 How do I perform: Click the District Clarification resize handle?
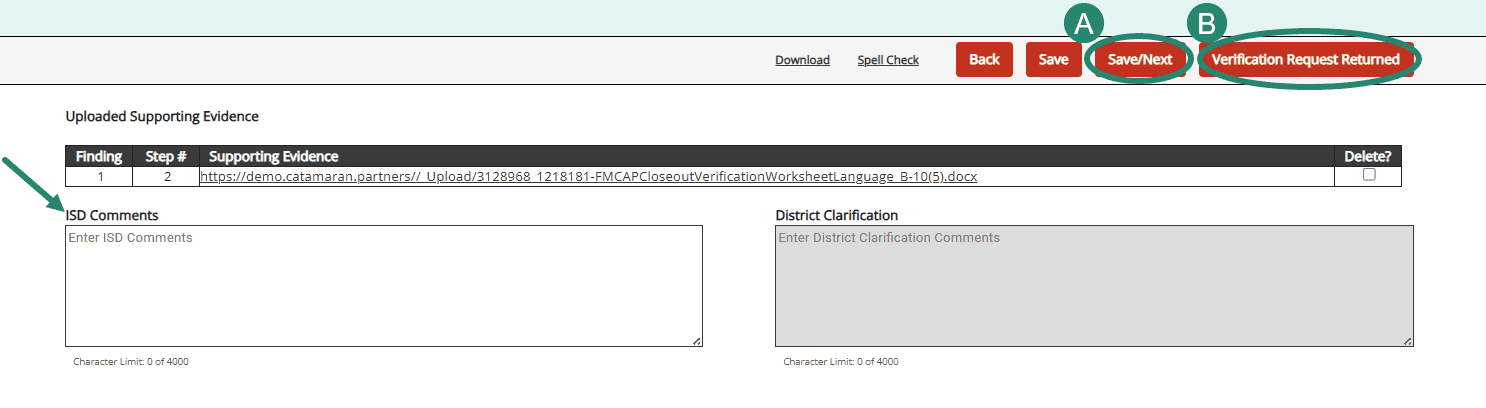1408,341
